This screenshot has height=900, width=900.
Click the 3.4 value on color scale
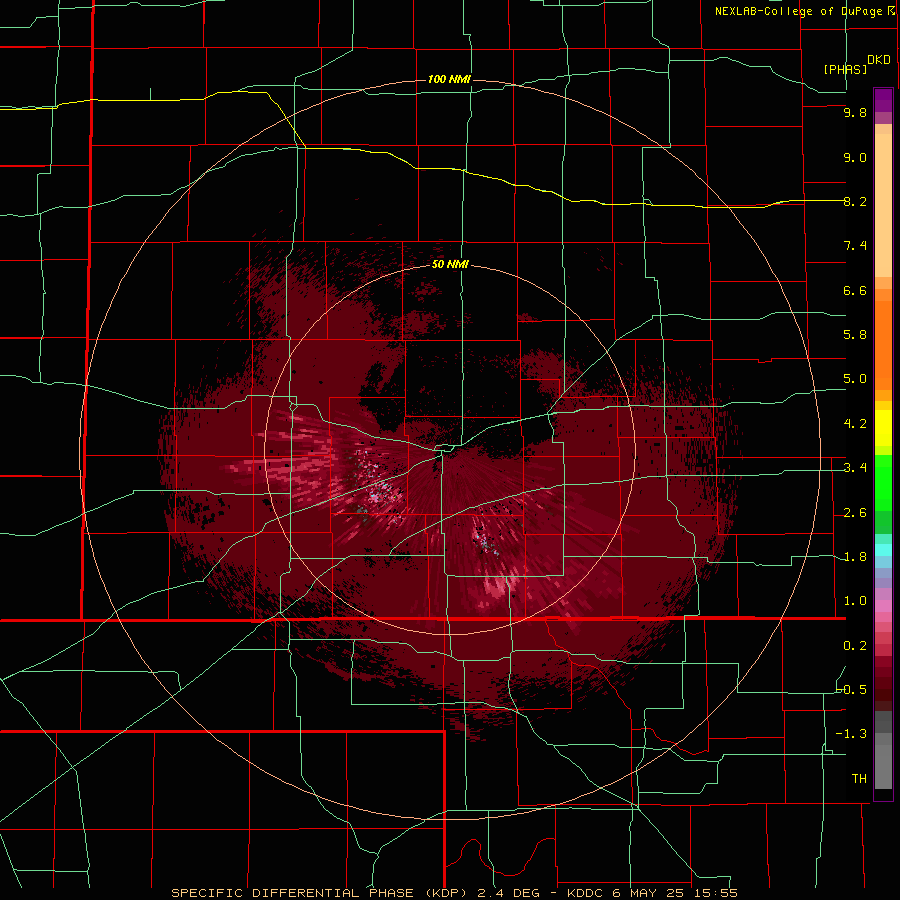(x=855, y=468)
